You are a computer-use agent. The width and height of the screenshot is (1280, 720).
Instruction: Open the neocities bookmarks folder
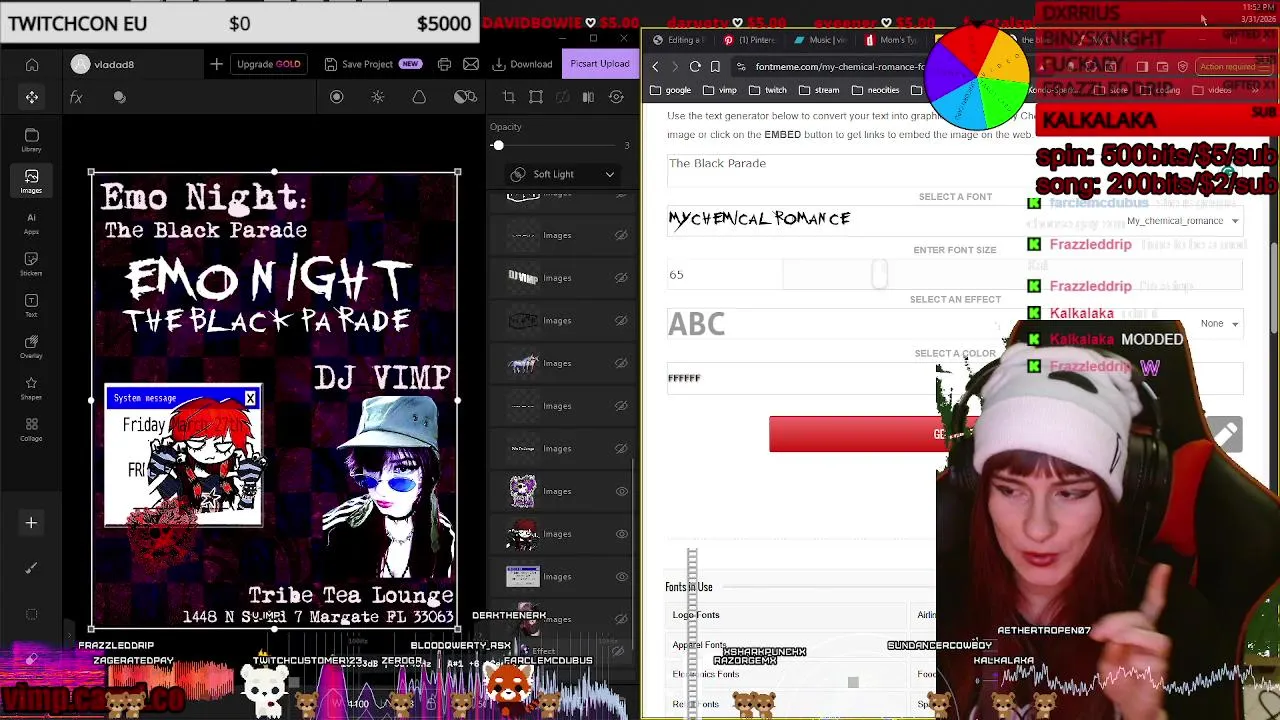coord(875,90)
